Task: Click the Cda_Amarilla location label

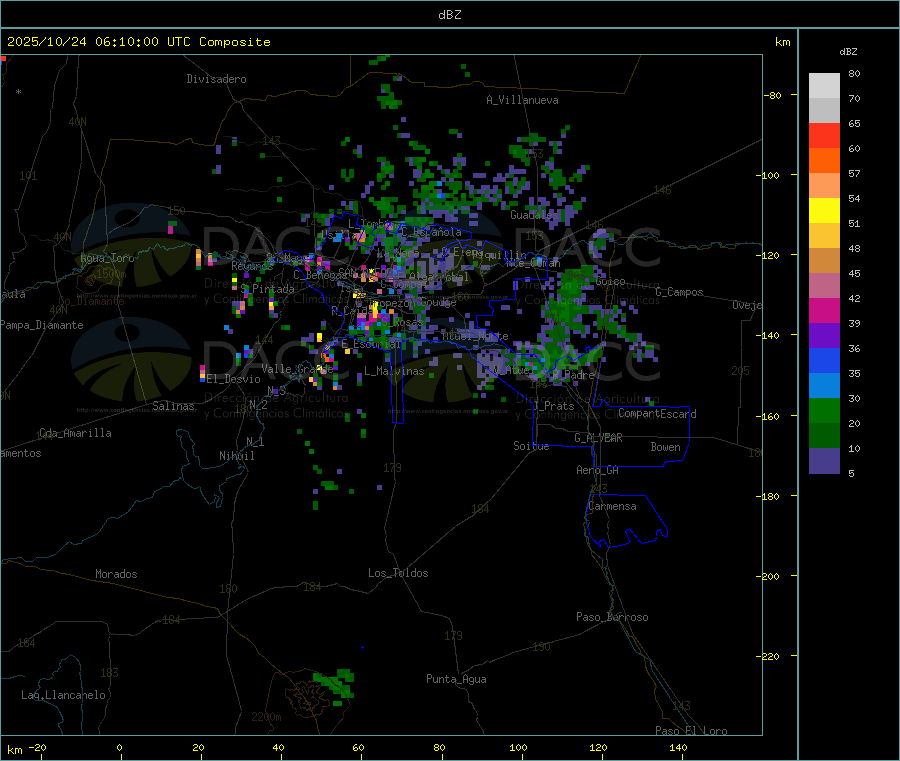Action: [75, 433]
